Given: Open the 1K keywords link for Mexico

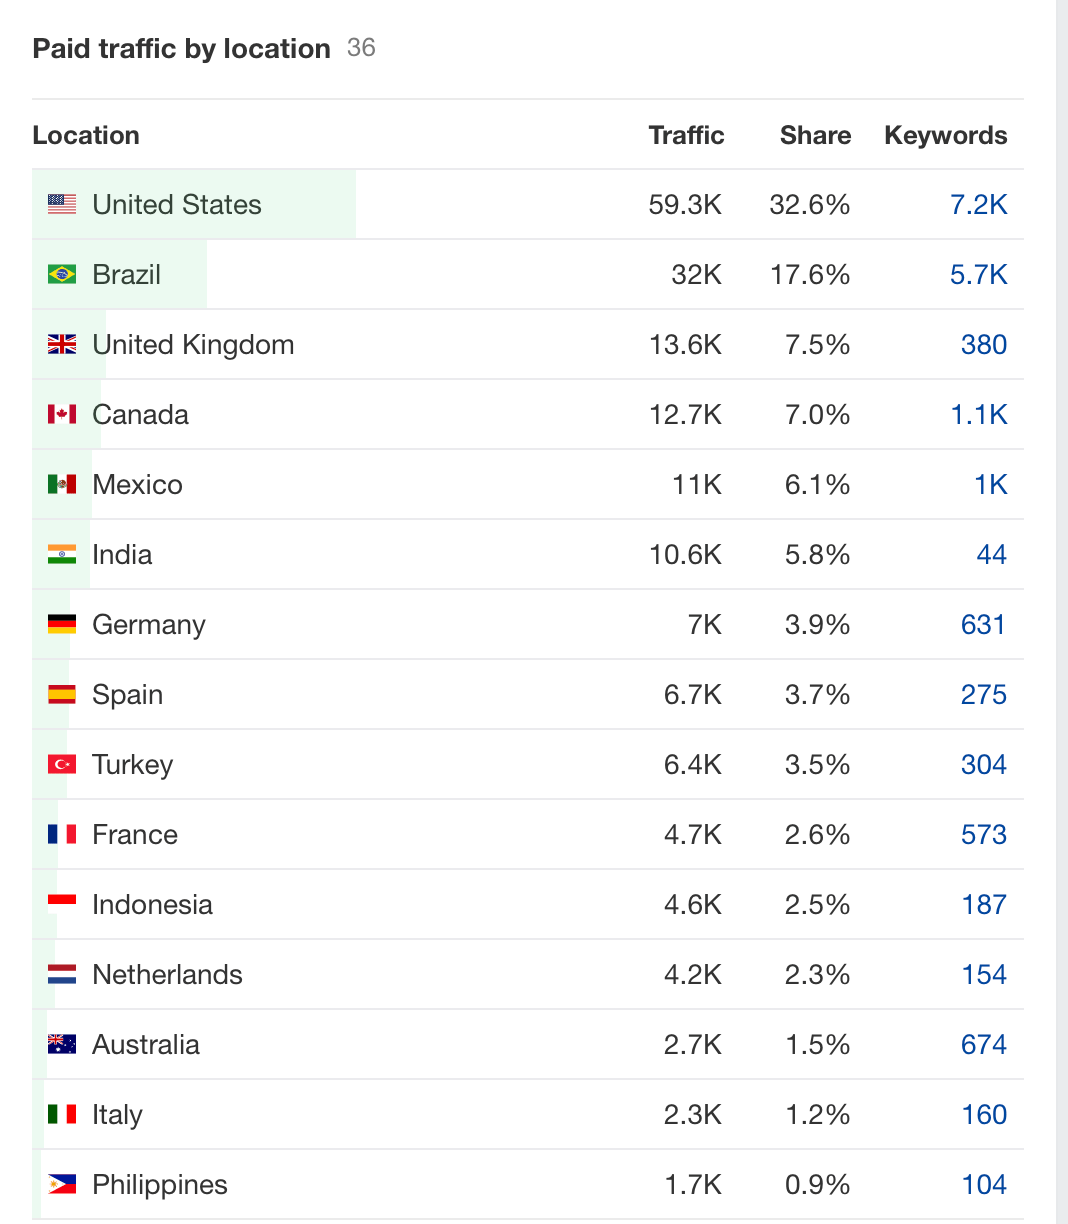Looking at the screenshot, I should coord(992,484).
